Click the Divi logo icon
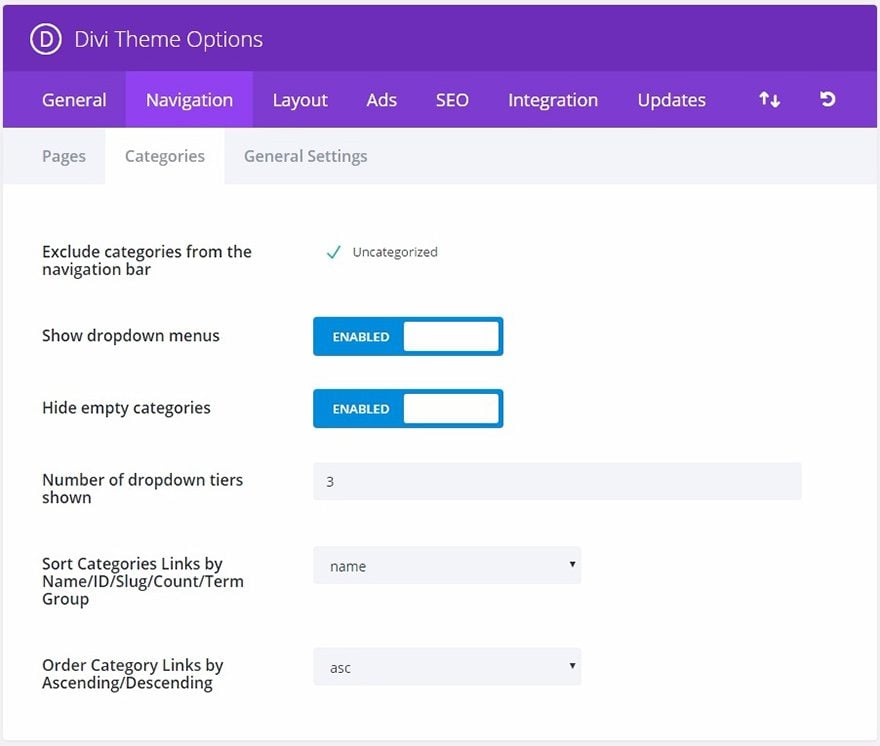This screenshot has width=880, height=746. pyautogui.click(x=45, y=39)
